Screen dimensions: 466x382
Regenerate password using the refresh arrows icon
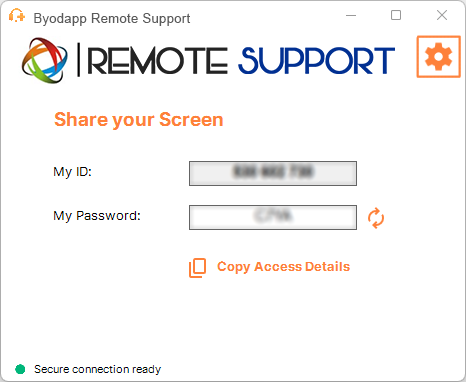pos(376,218)
